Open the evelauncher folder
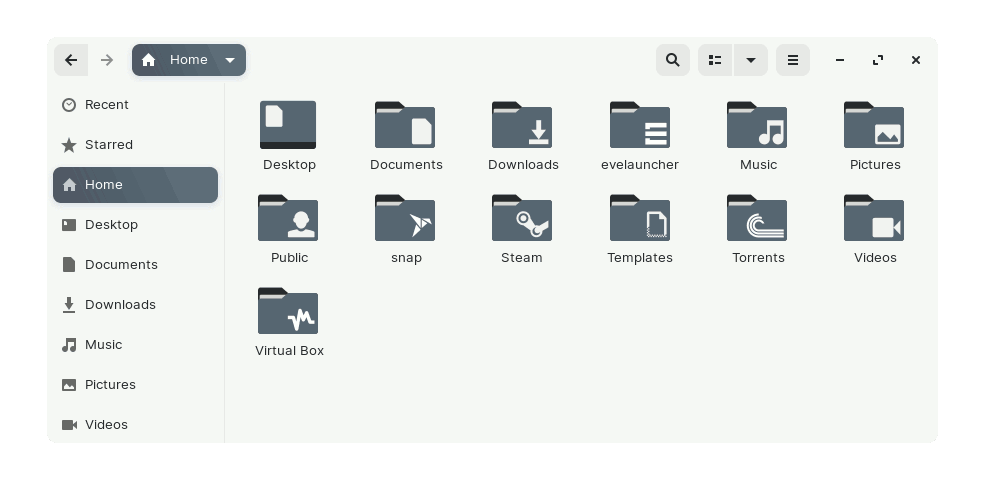This screenshot has width=985, height=500. pyautogui.click(x=640, y=125)
